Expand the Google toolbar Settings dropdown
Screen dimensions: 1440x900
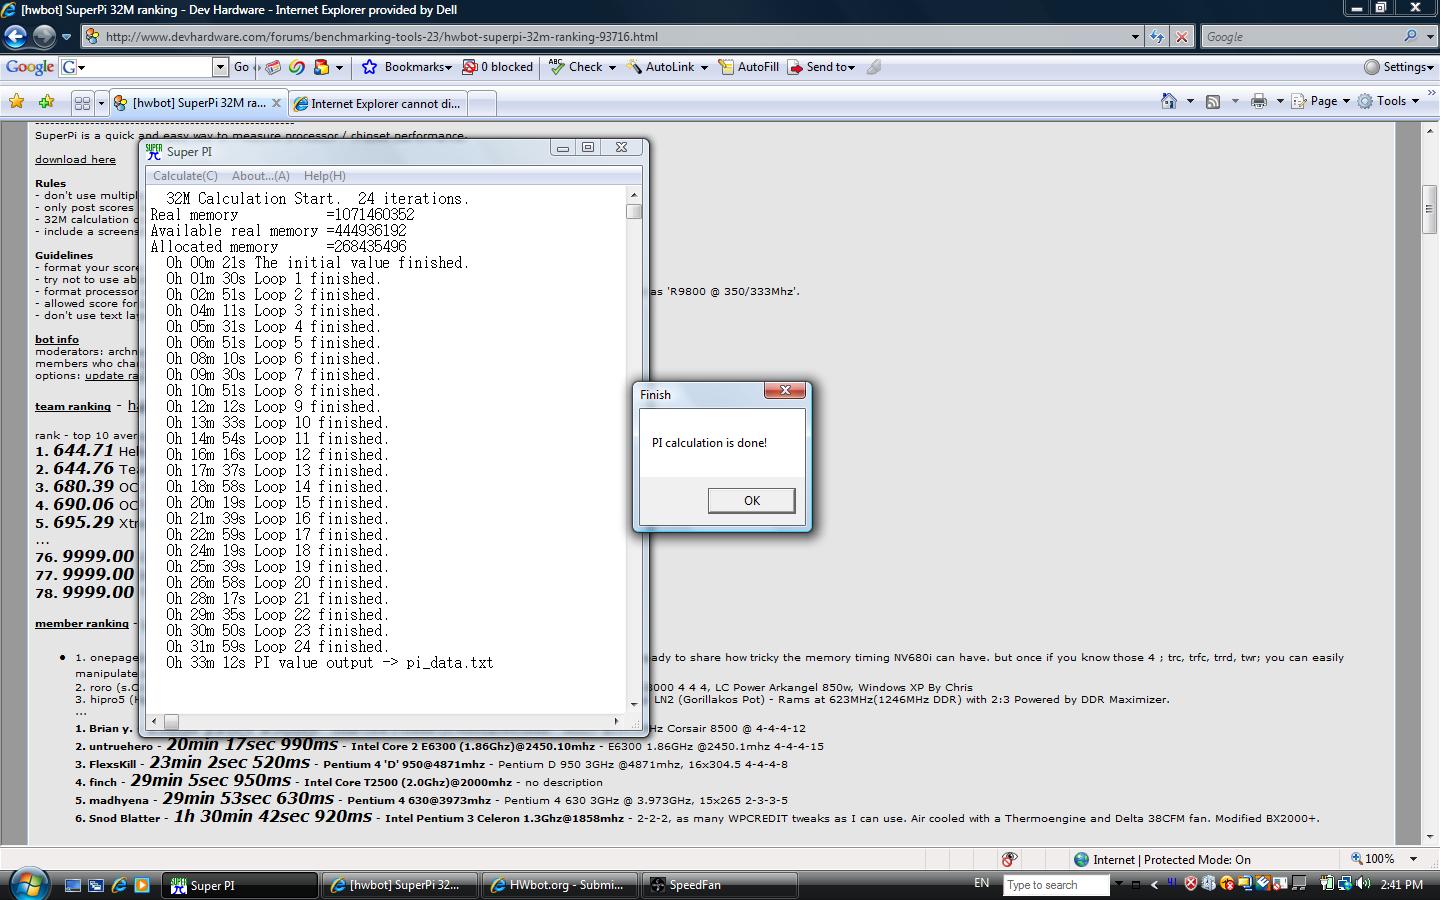(1431, 67)
